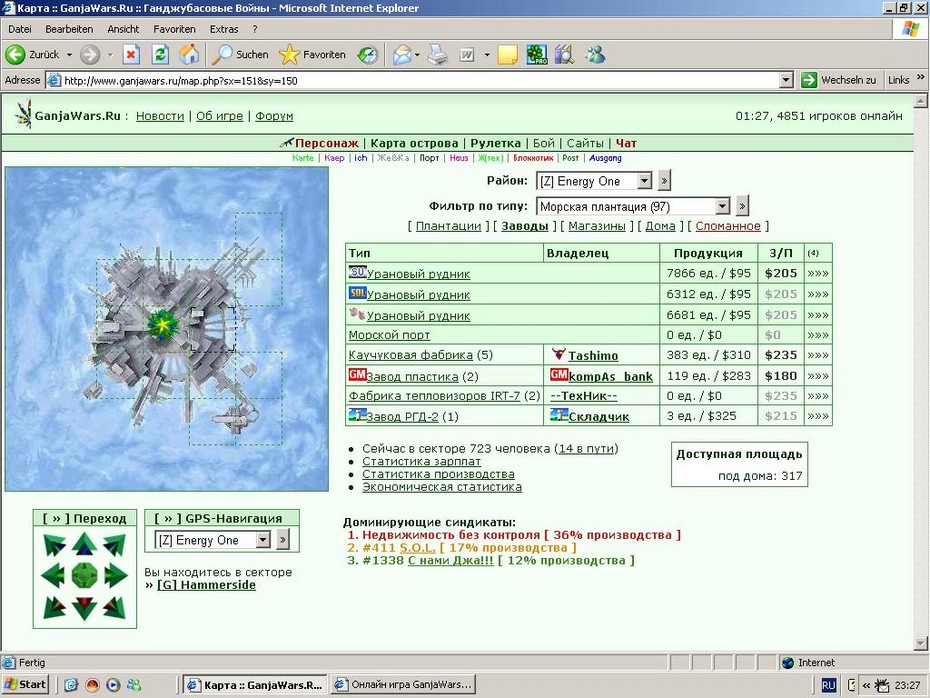Open Новости link

coord(160,116)
